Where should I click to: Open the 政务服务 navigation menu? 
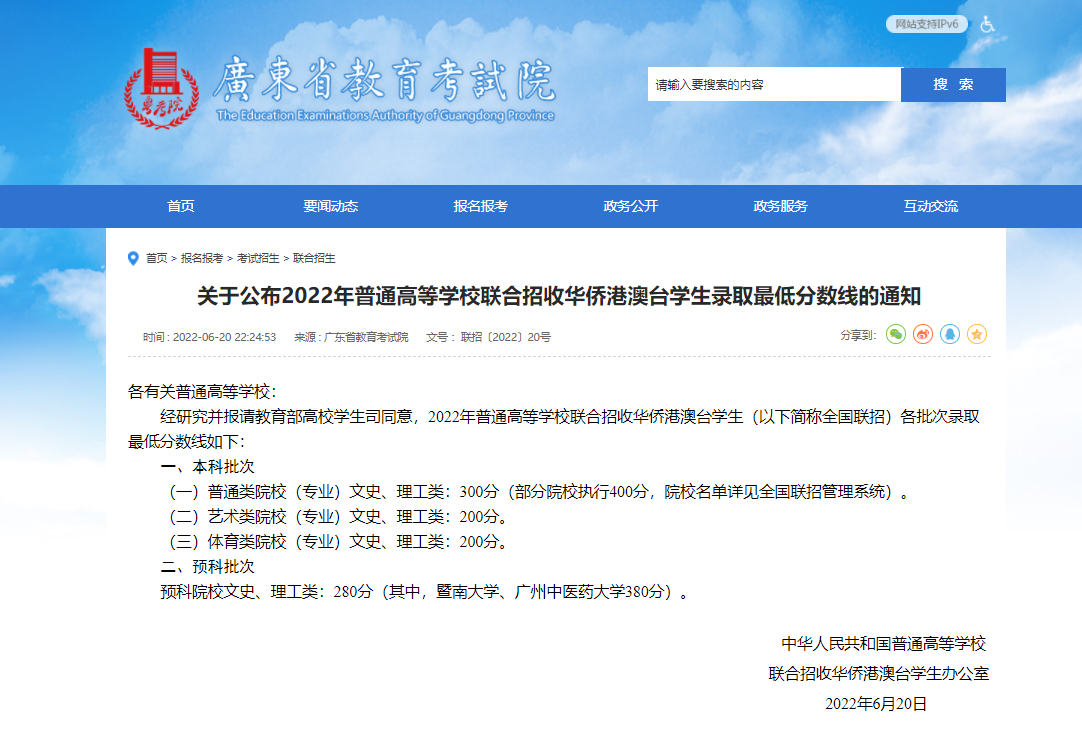tap(780, 206)
